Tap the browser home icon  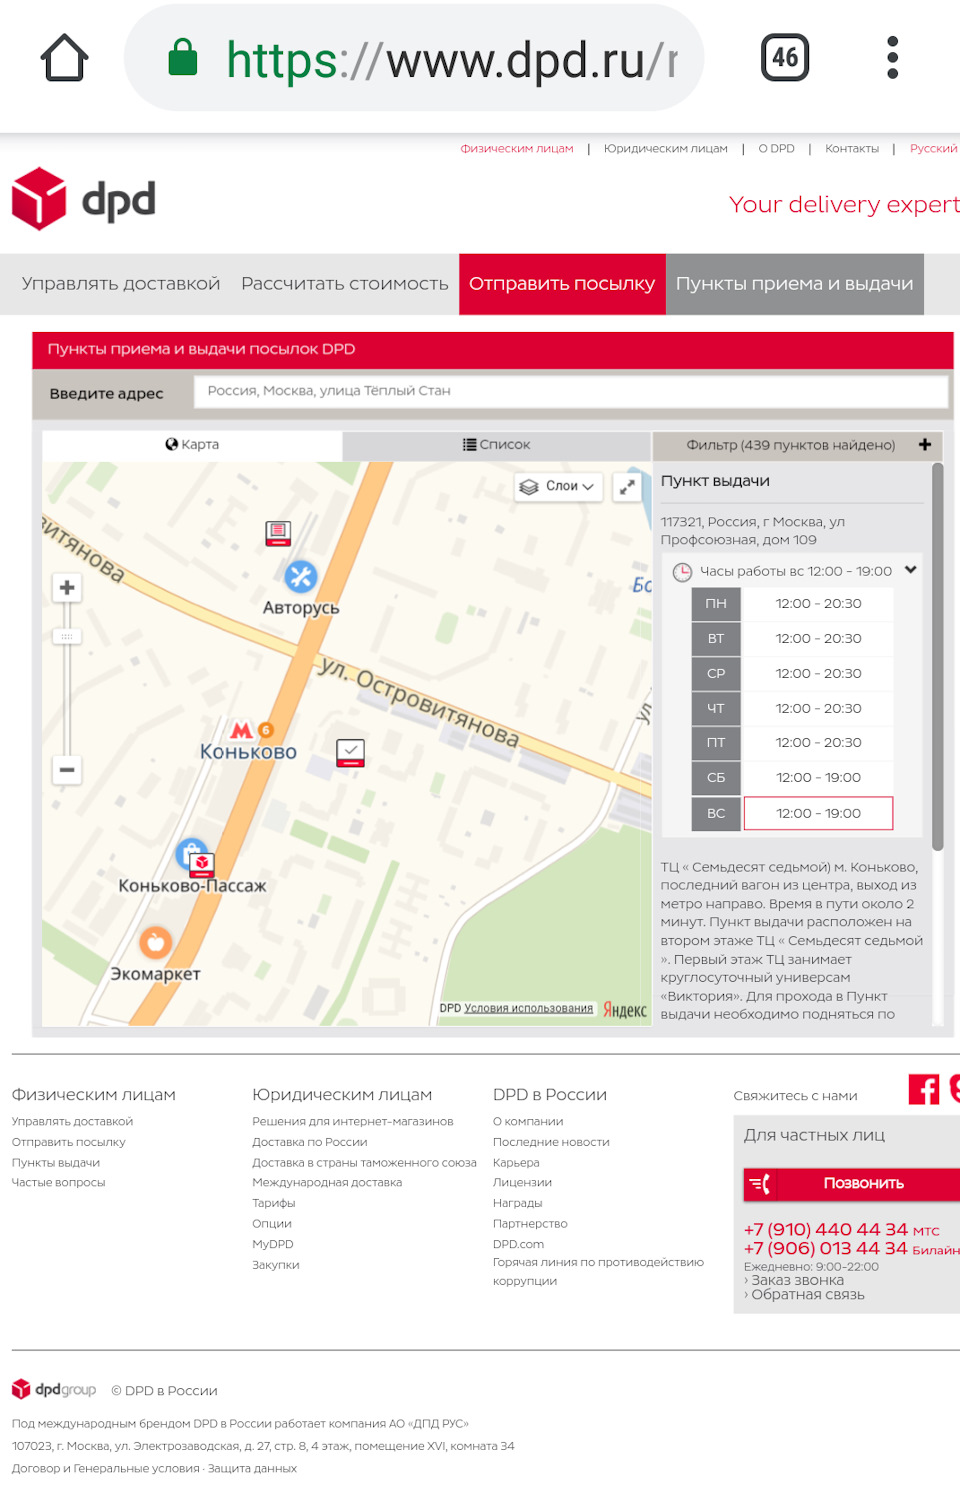(x=65, y=58)
